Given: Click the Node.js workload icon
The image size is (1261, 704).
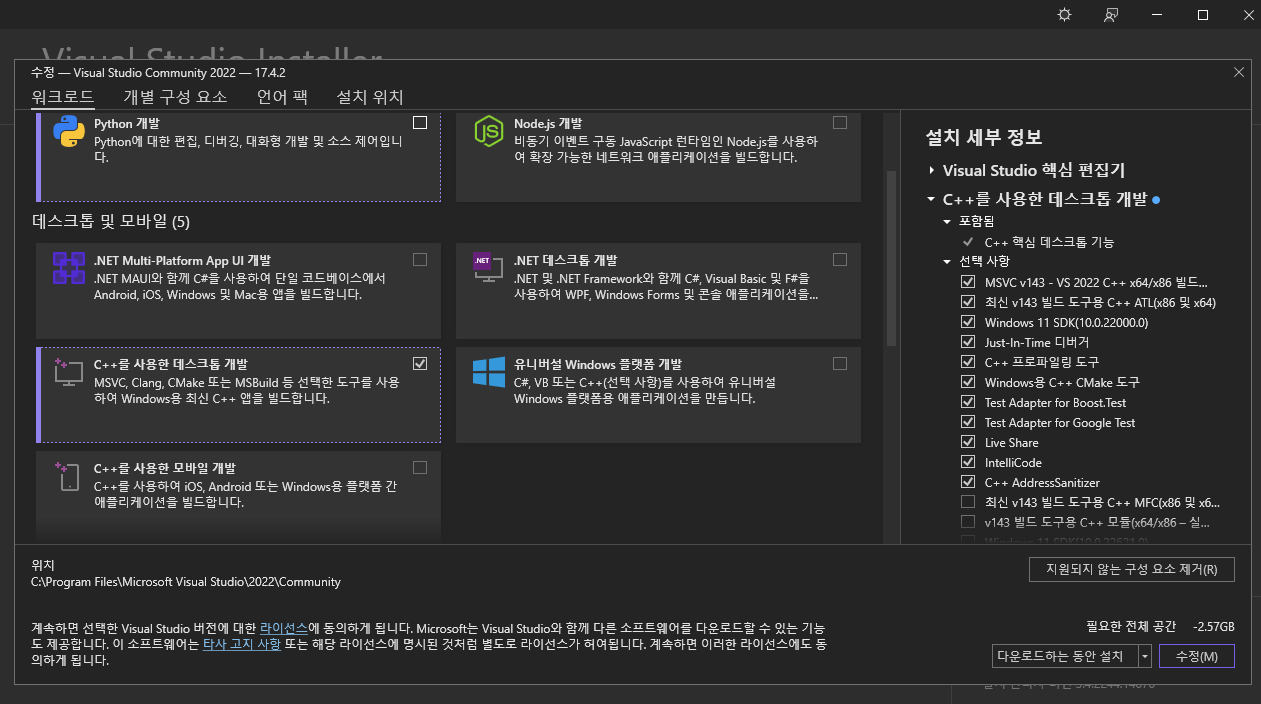Looking at the screenshot, I should click(488, 131).
